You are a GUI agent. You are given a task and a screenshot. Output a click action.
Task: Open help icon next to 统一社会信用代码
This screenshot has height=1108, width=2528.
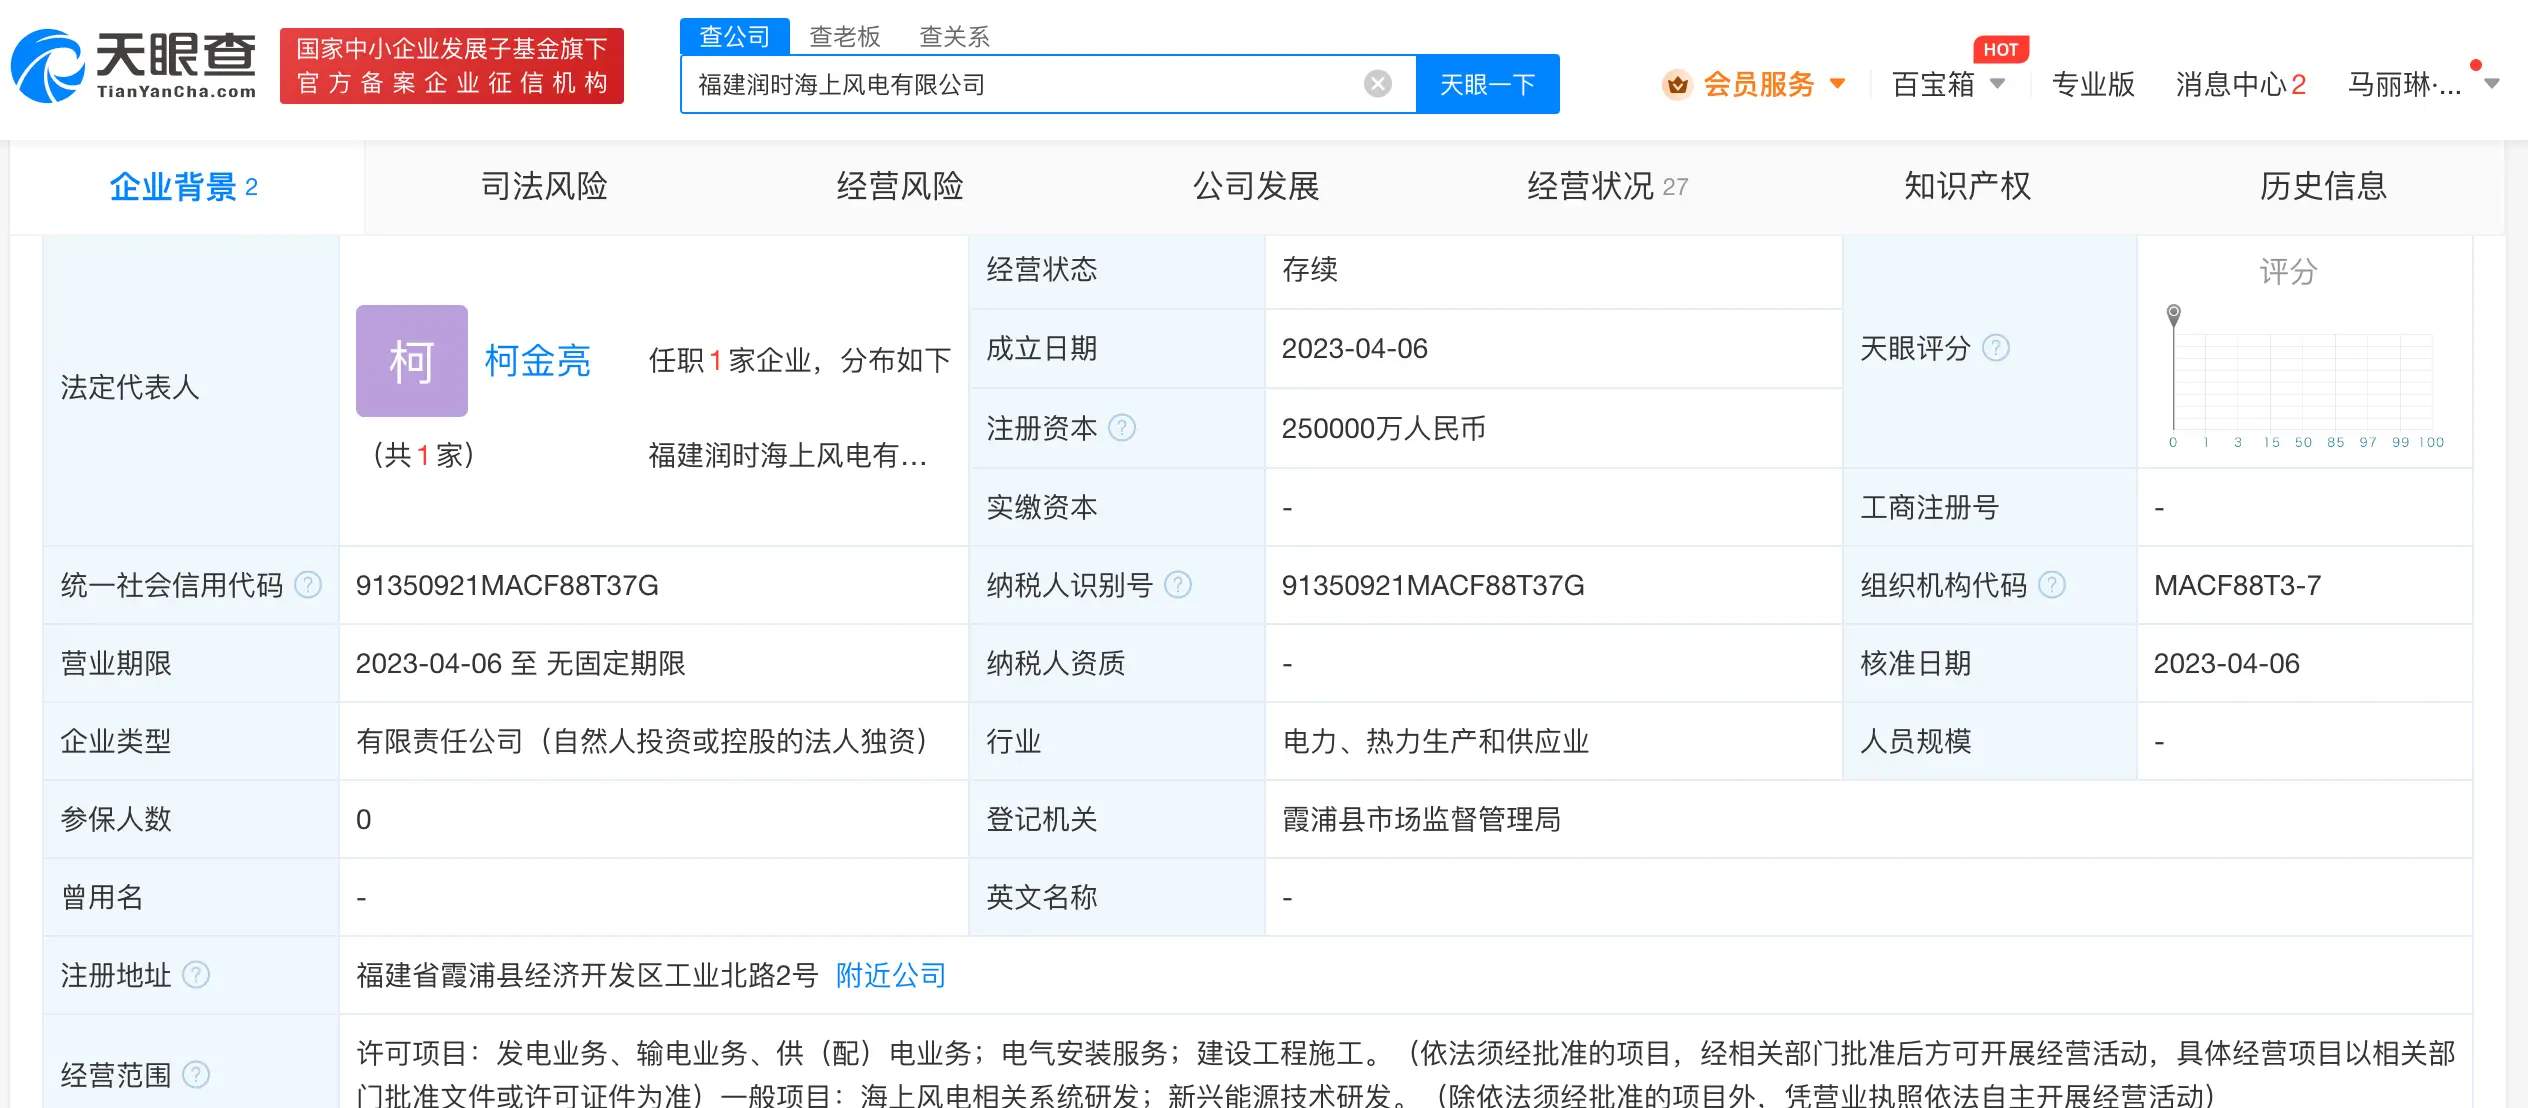(x=308, y=585)
